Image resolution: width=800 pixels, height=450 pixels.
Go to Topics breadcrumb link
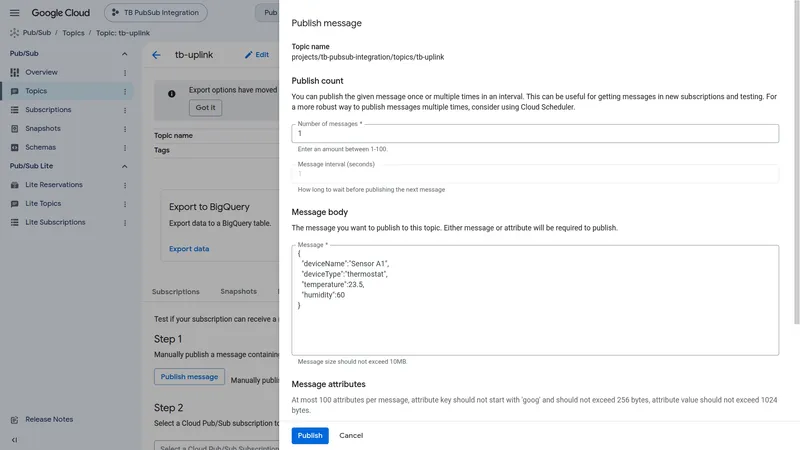(x=73, y=33)
